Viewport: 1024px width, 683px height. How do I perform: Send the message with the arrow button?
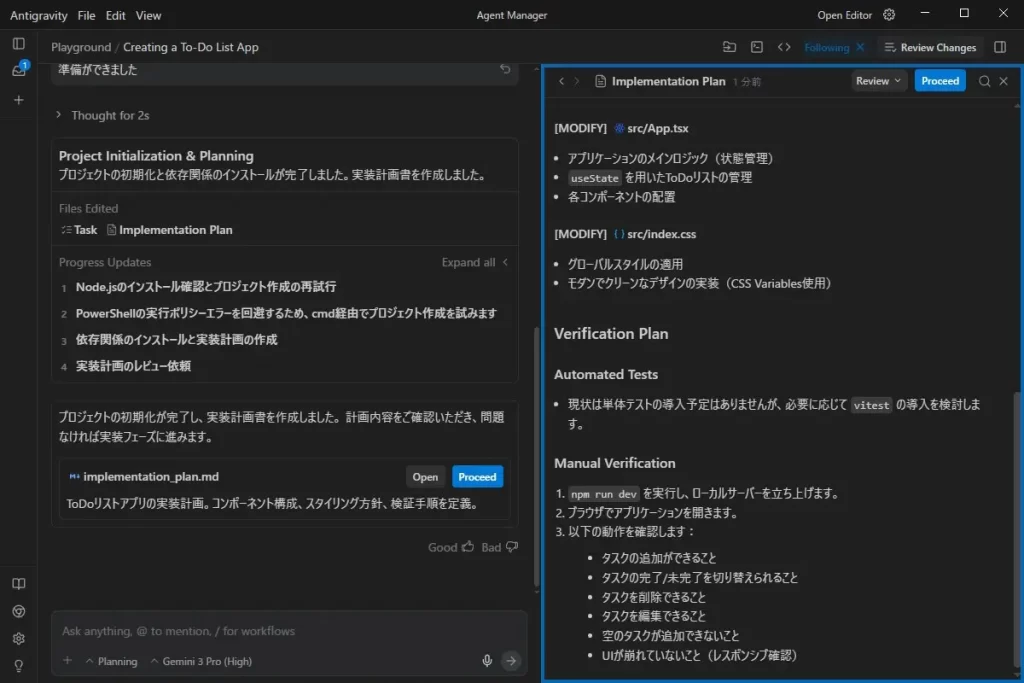[511, 661]
